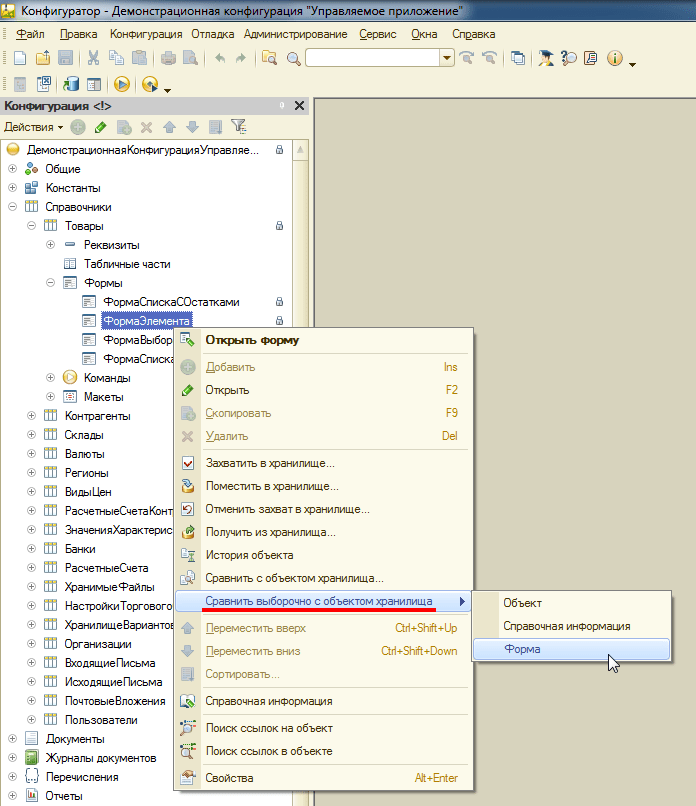Select the Табличные части tree item
The height and width of the screenshot is (806, 696).
click(x=127, y=264)
